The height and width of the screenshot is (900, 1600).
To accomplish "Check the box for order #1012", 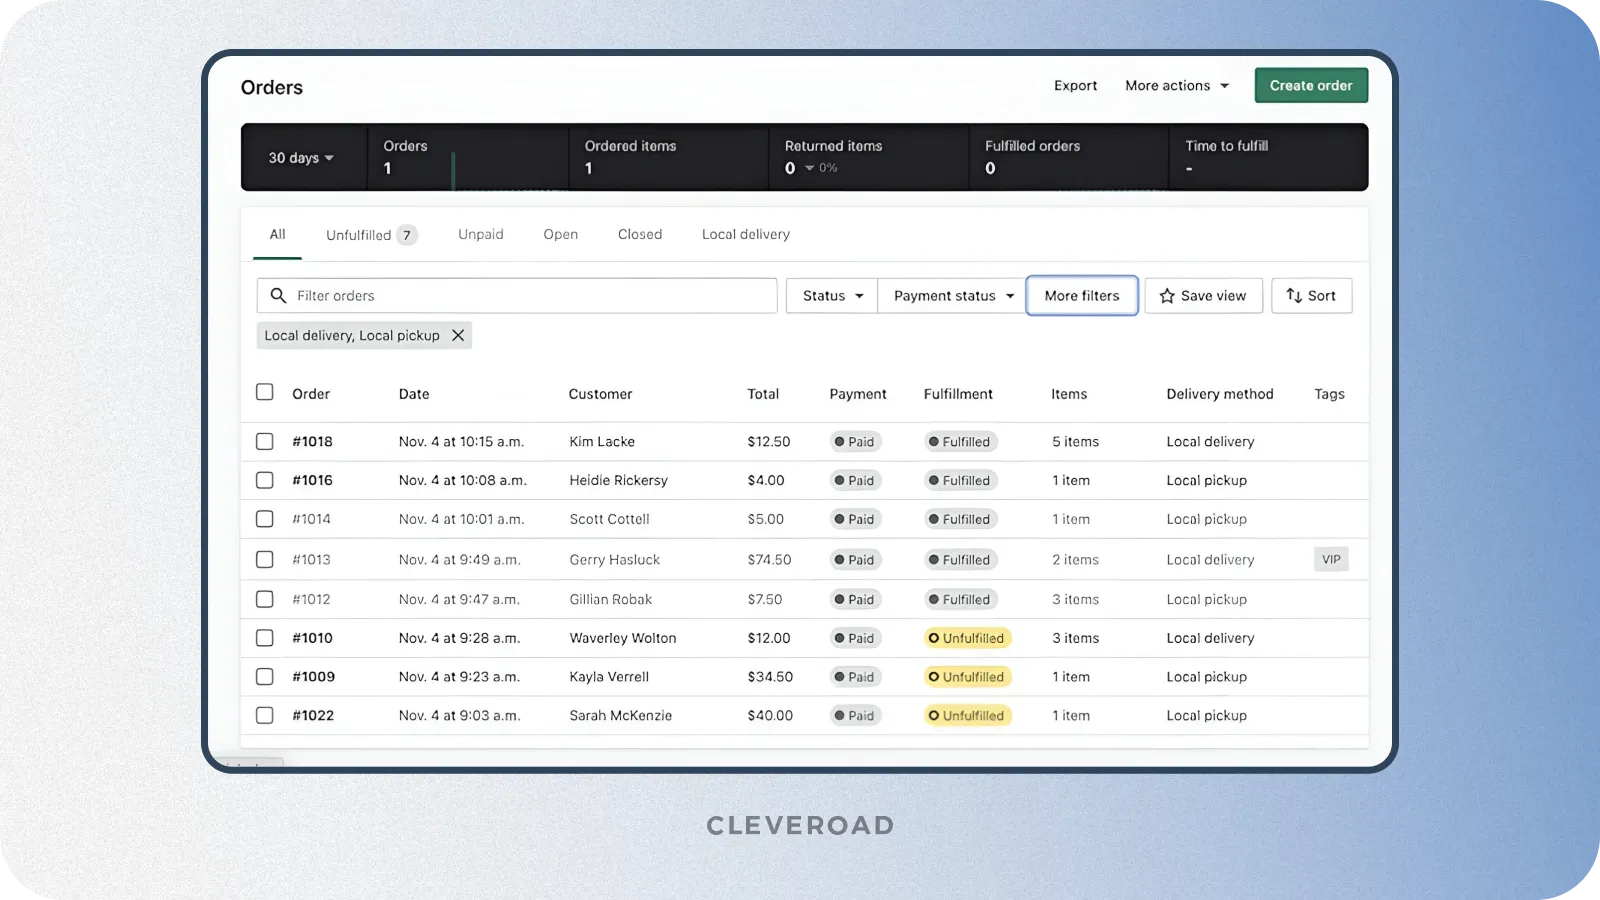I will click(x=265, y=599).
